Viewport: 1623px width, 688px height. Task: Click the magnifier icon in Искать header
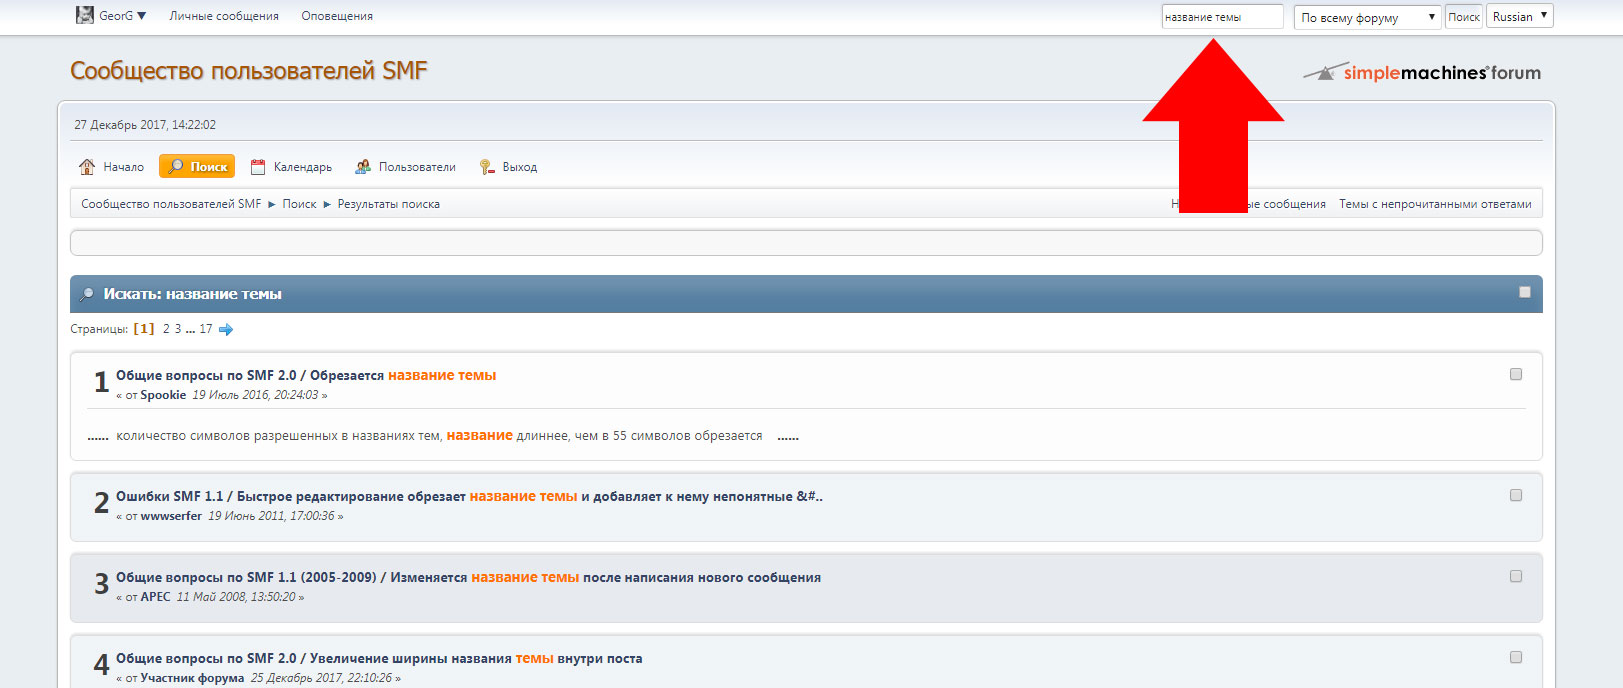87,294
